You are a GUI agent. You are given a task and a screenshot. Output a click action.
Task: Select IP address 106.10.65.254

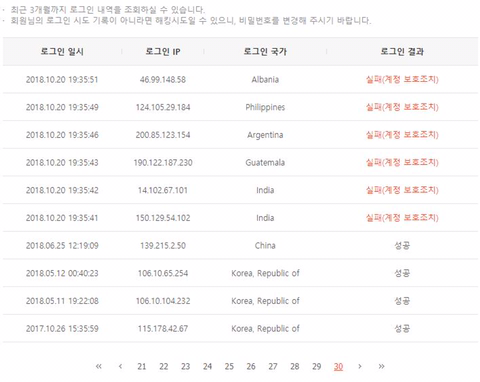(163, 273)
